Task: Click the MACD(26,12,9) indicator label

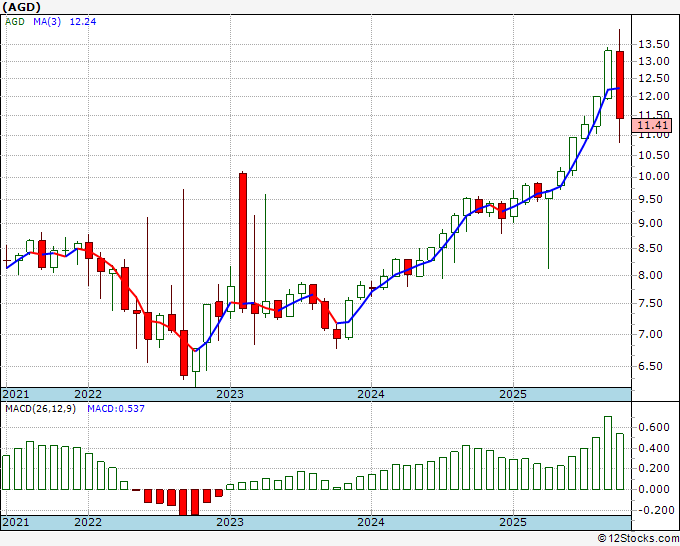Action: click(40, 409)
